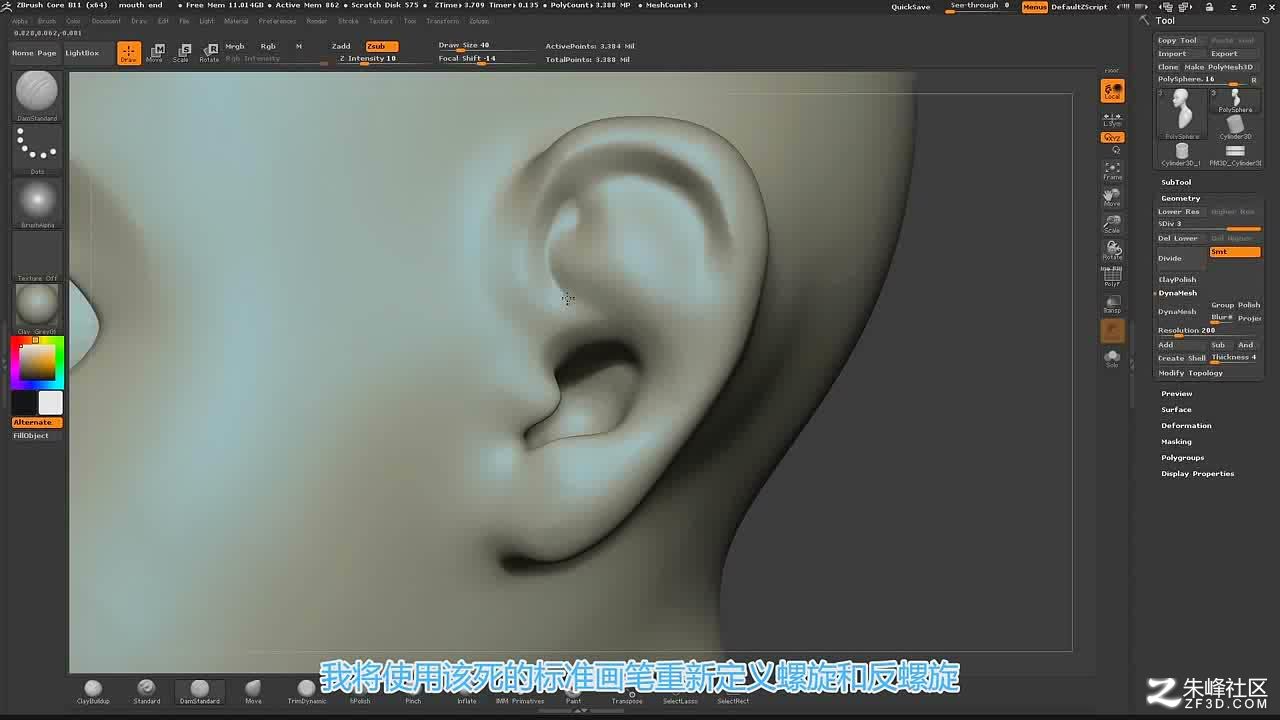Open the Stroke menu
This screenshot has height=720, width=1280.
tap(348, 21)
